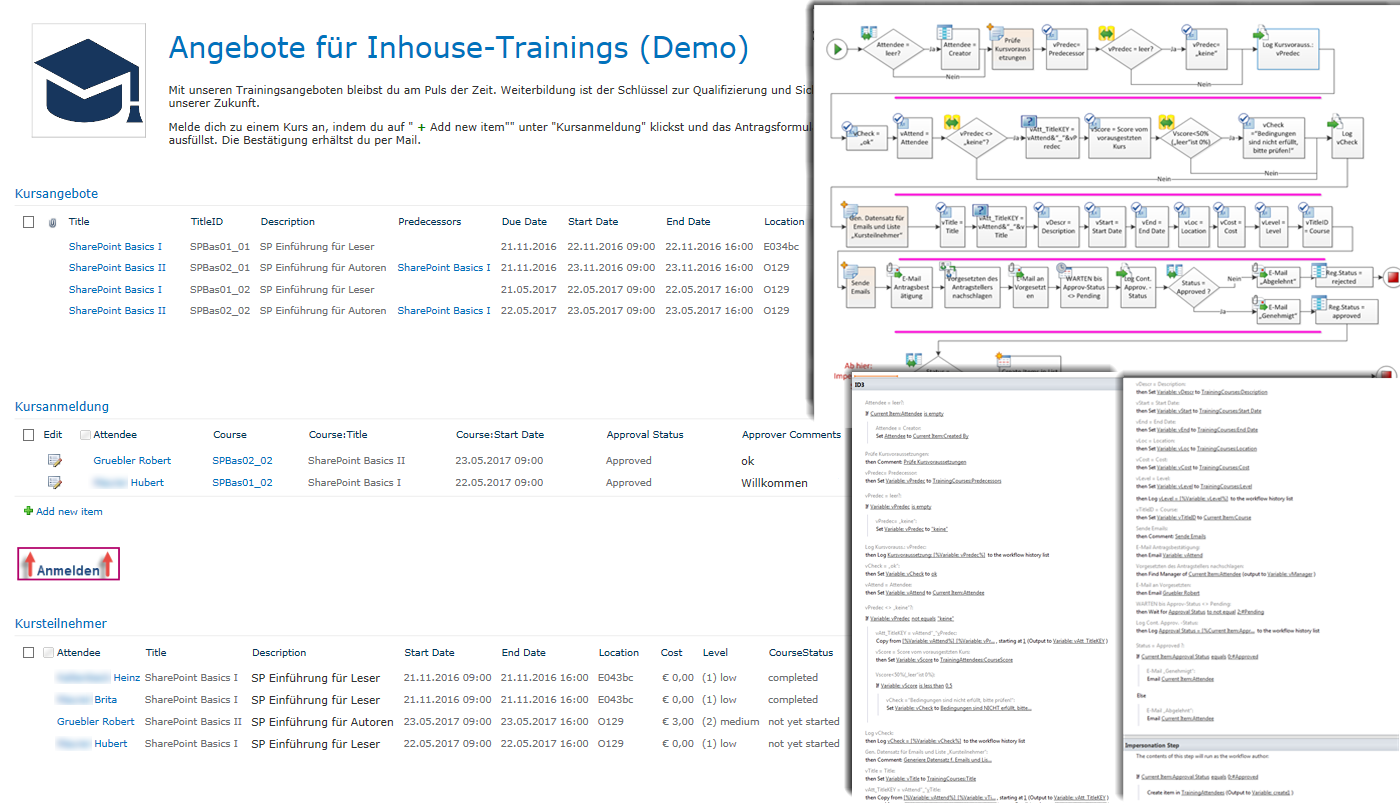Select the 'Sende Emails' workflow node
Screen dimensions: 1400x805
861,285
